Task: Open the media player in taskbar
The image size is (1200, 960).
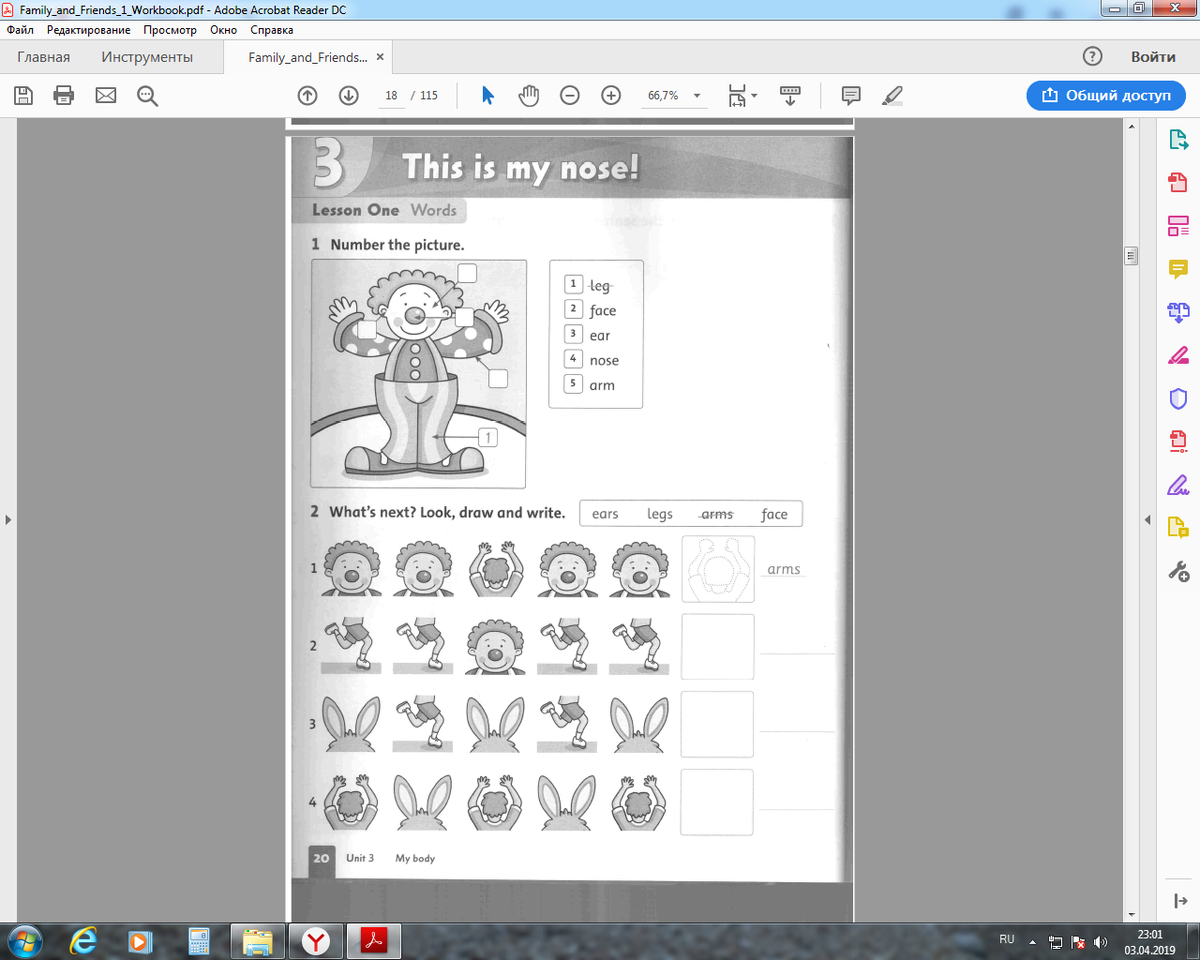Action: (x=141, y=942)
